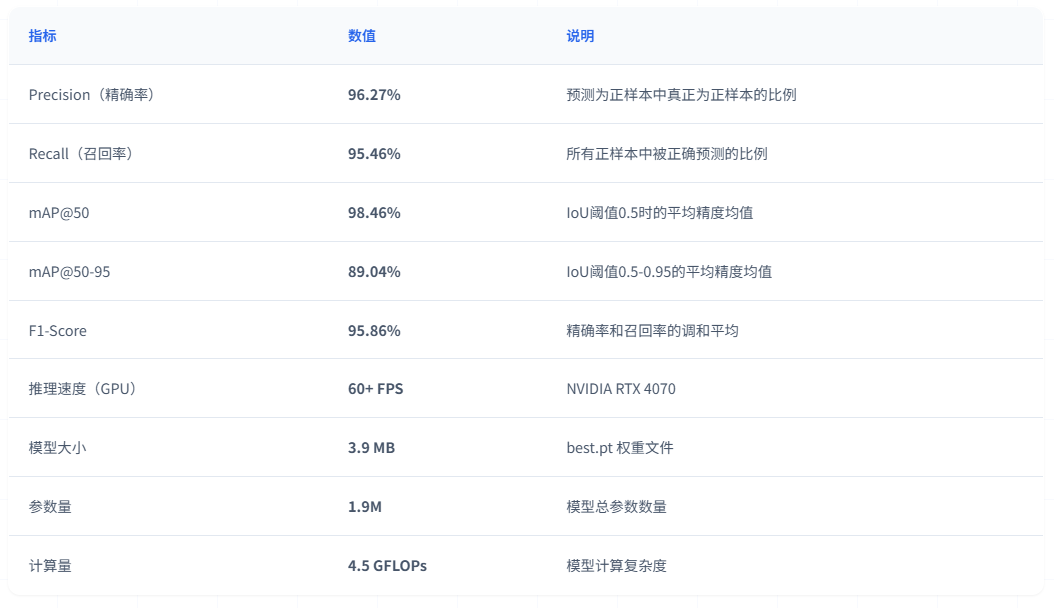1054x608 pixels.
Task: Select the Recall（召回率） row label
Action: click(x=81, y=154)
